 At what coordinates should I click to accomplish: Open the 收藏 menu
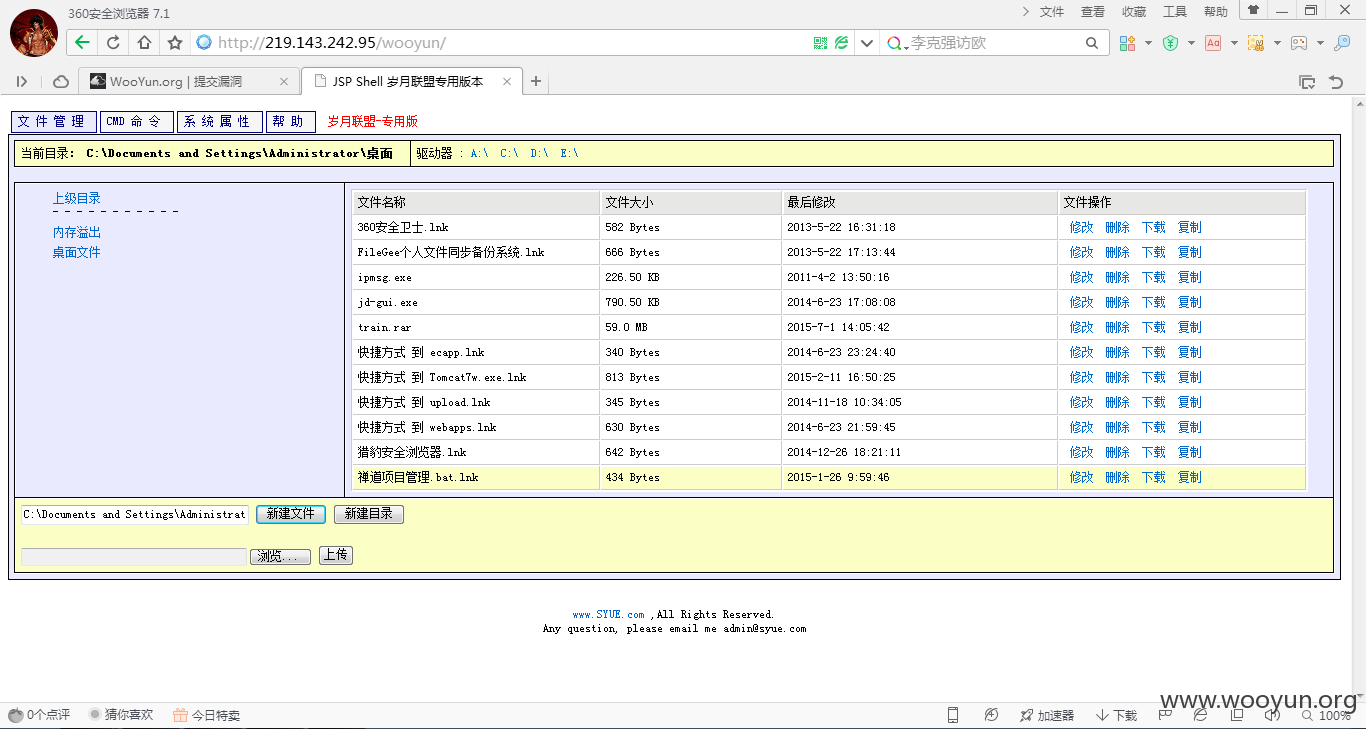(x=1134, y=12)
